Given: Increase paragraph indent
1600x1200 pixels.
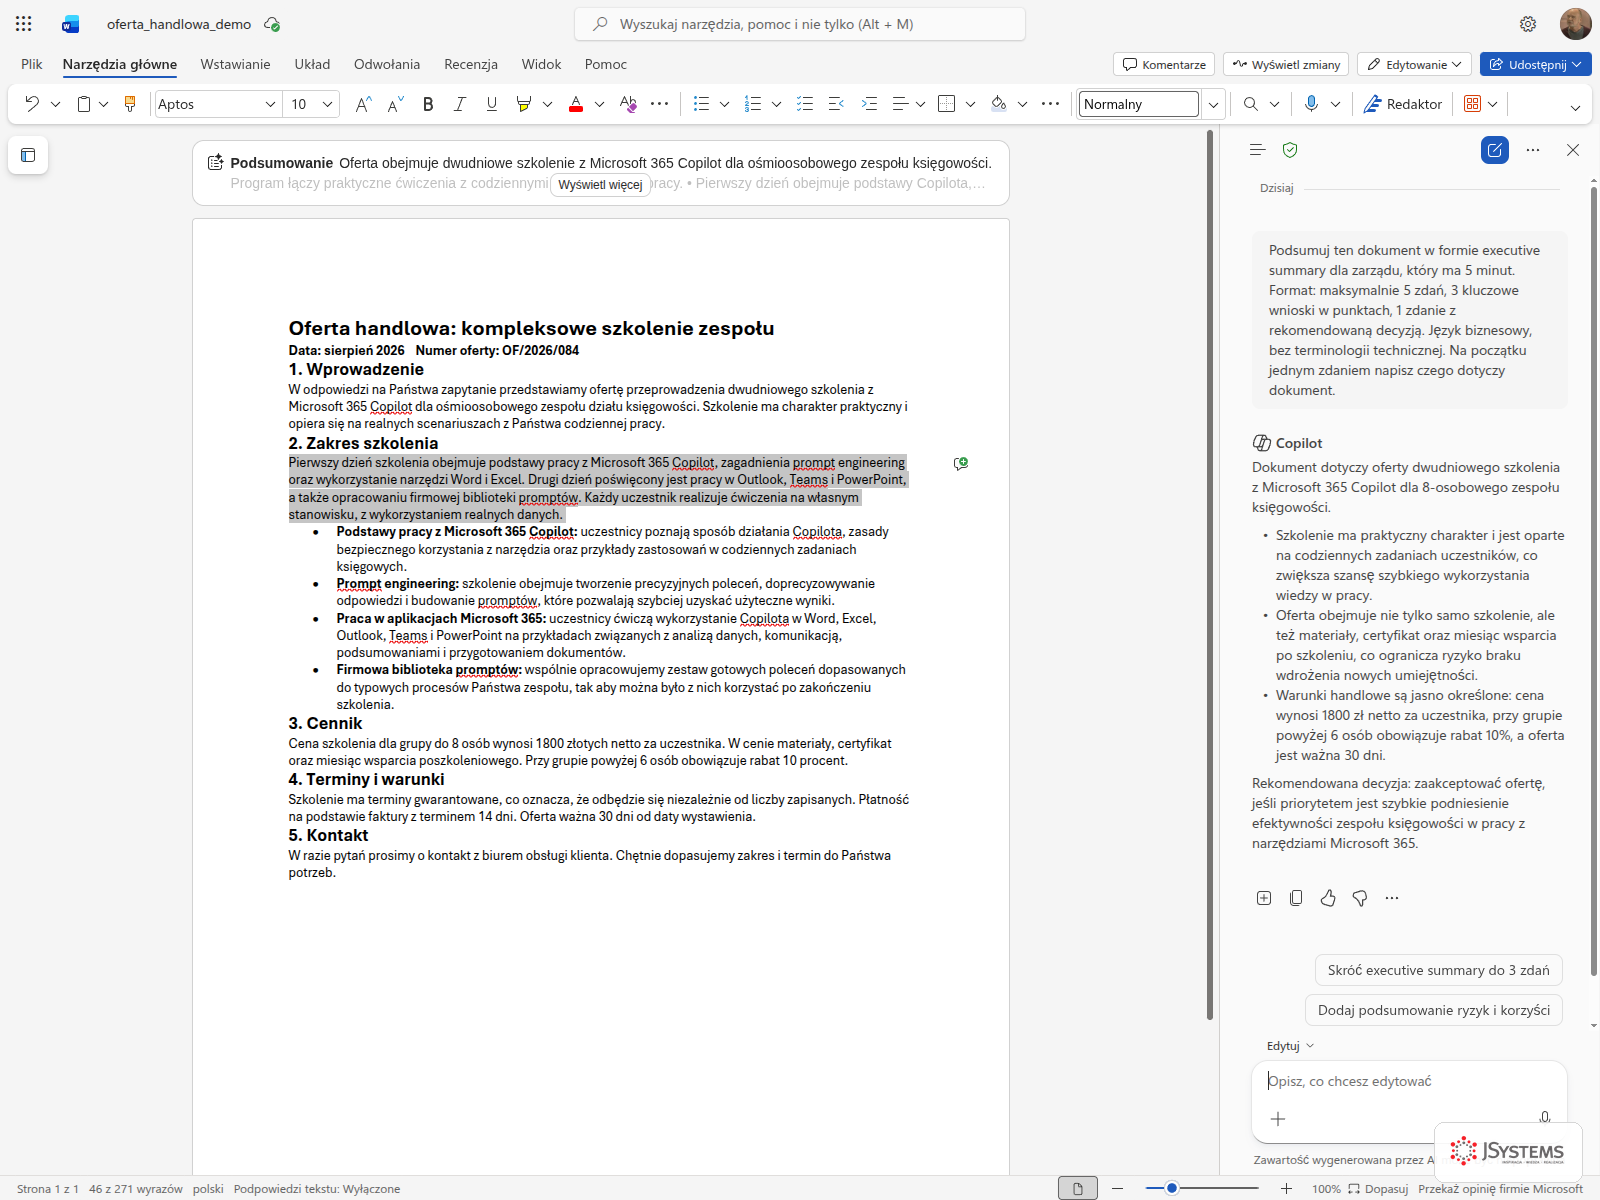Looking at the screenshot, I should pyautogui.click(x=869, y=104).
